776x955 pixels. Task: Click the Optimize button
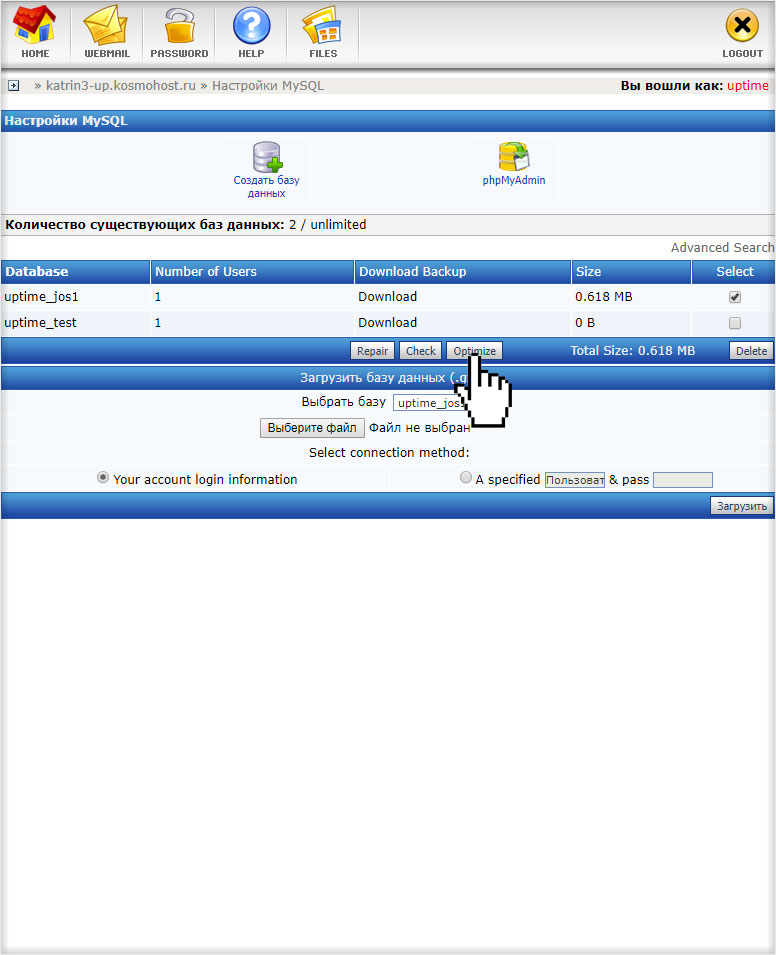click(474, 351)
